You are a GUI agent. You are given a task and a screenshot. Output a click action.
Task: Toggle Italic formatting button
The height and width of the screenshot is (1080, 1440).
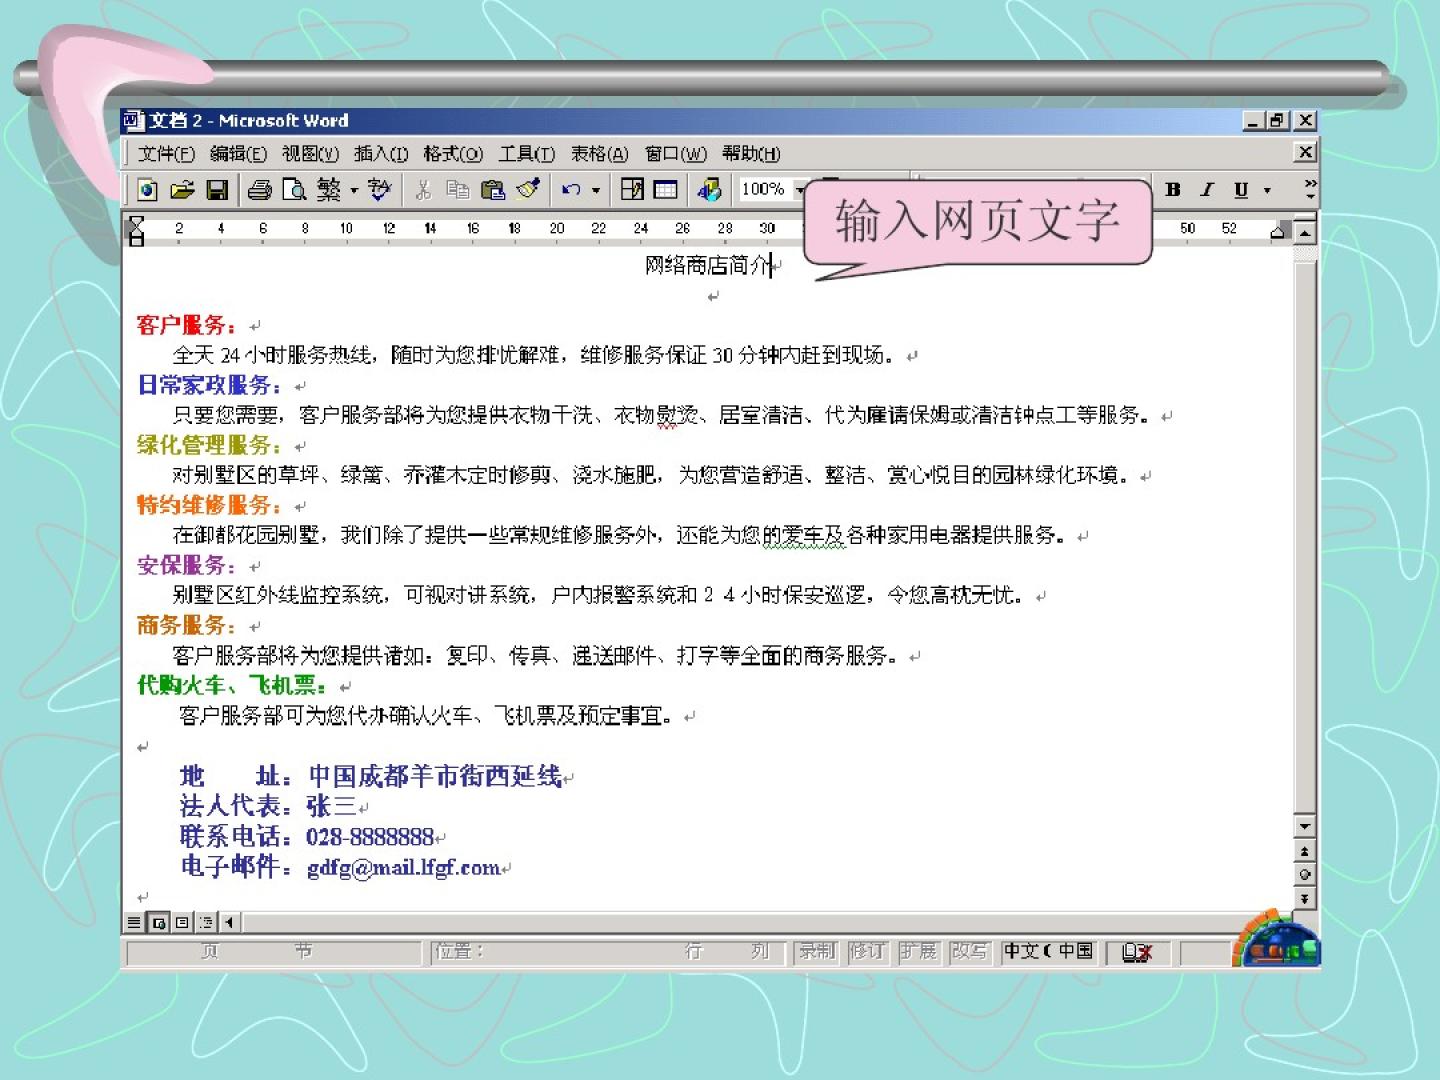click(1207, 190)
